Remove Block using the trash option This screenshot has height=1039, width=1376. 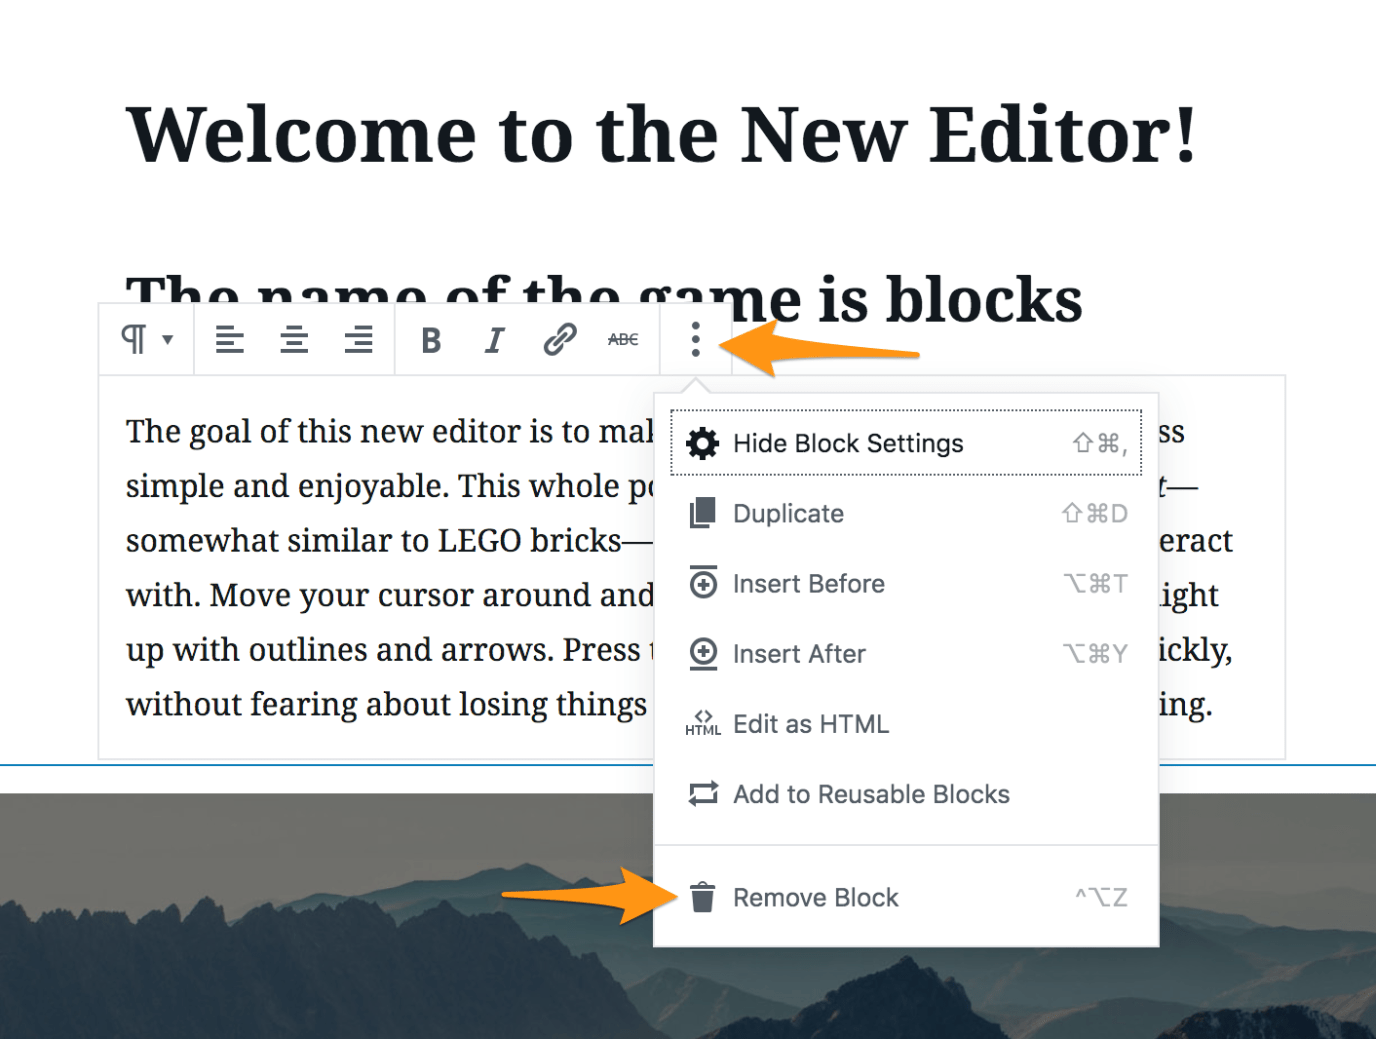click(x=816, y=897)
